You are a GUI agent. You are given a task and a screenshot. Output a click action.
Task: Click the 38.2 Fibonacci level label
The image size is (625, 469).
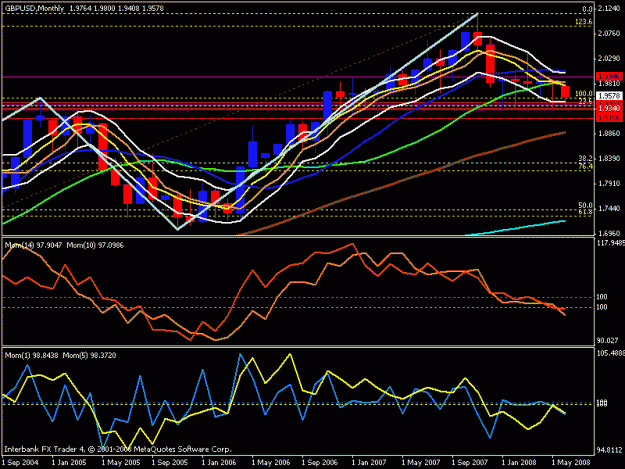tap(585, 159)
